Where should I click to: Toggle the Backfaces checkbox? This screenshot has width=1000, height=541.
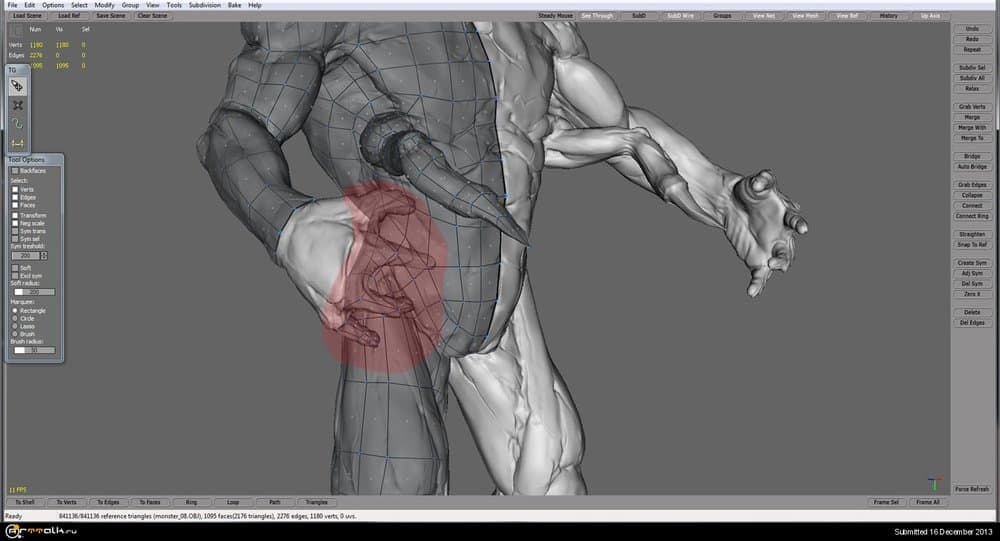coord(15,171)
